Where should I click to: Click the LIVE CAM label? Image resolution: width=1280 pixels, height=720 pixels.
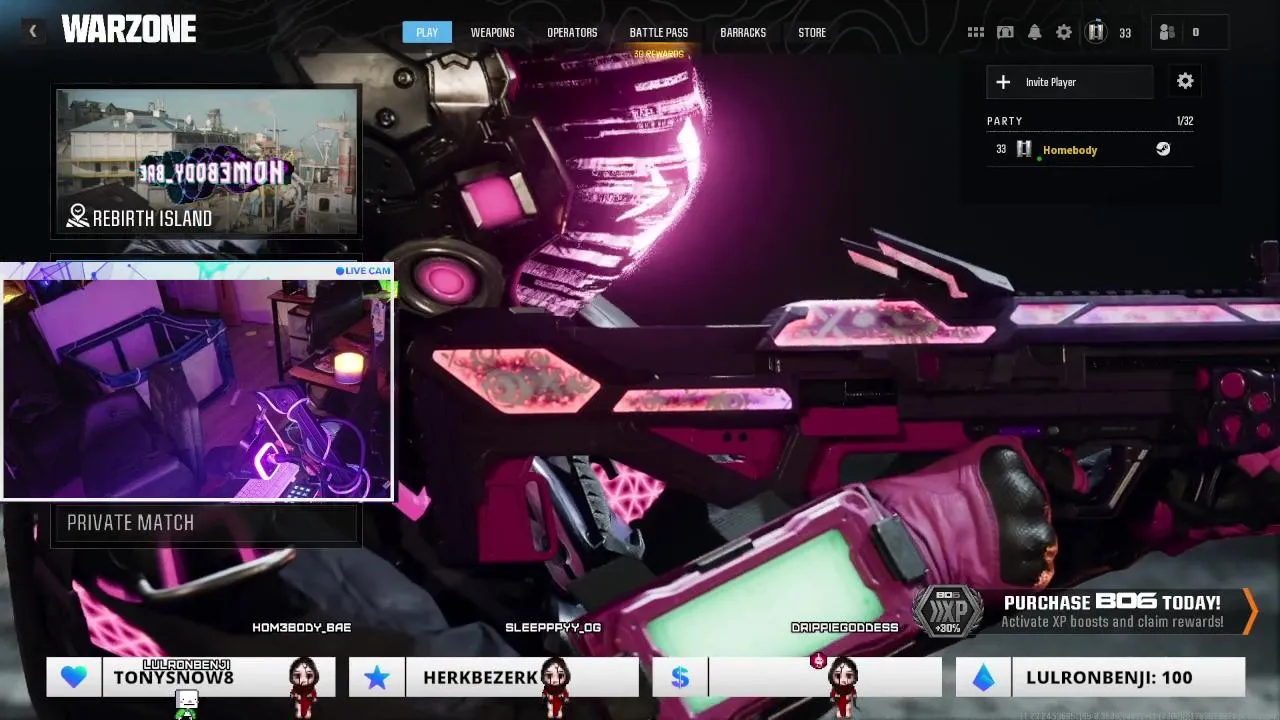(x=363, y=270)
